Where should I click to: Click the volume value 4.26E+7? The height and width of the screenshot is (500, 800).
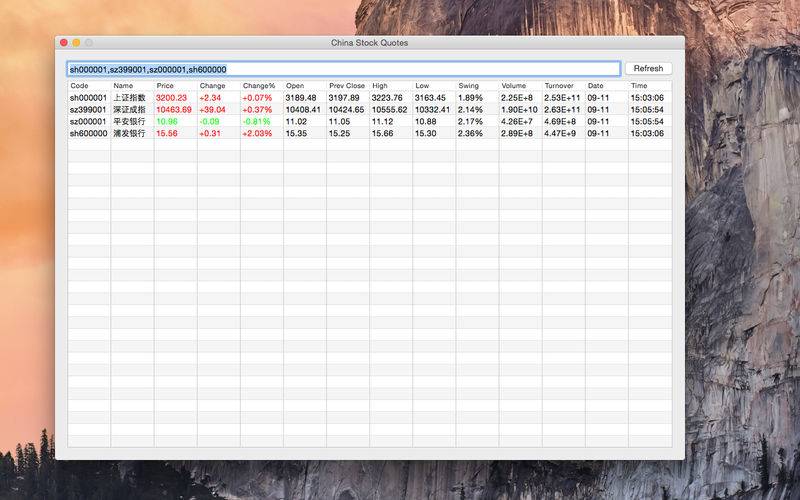517,121
